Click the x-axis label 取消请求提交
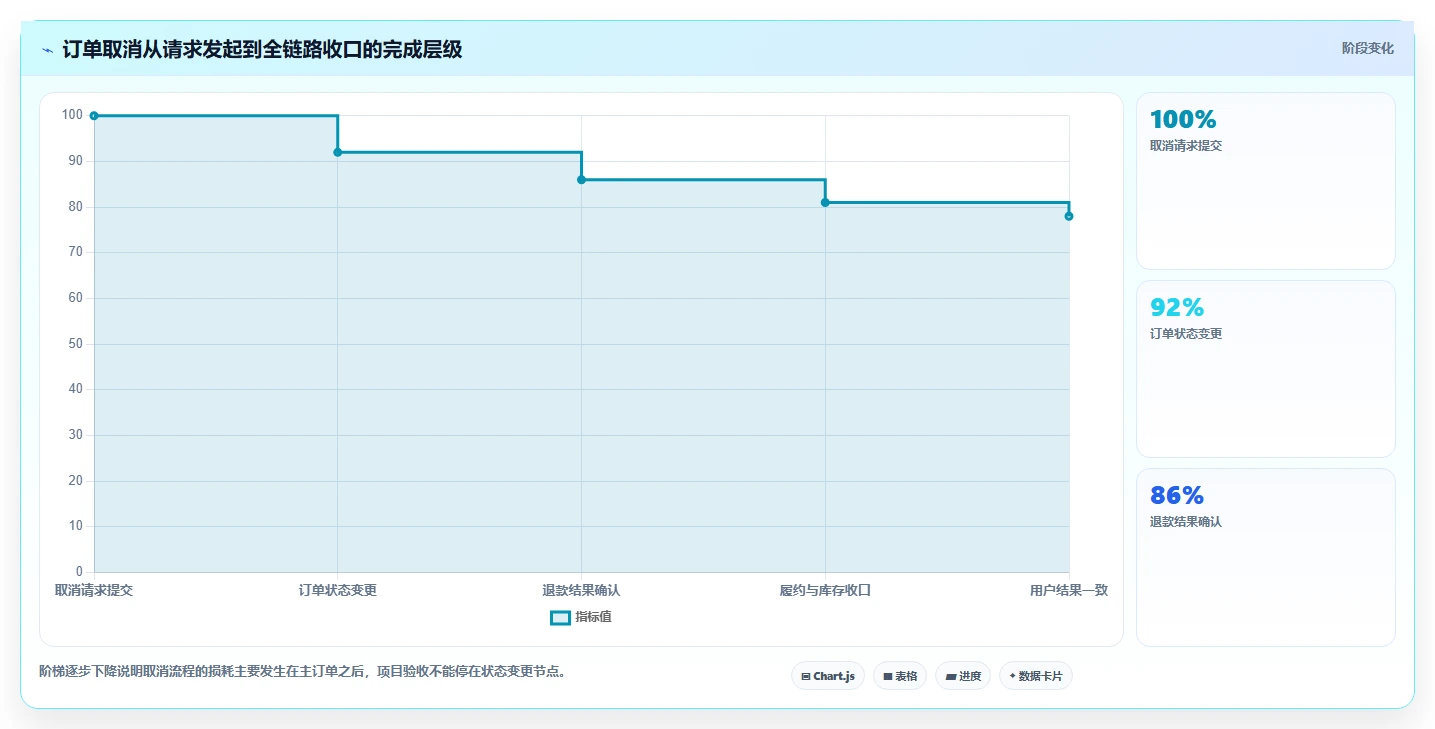The width and height of the screenshot is (1435, 729). click(94, 590)
